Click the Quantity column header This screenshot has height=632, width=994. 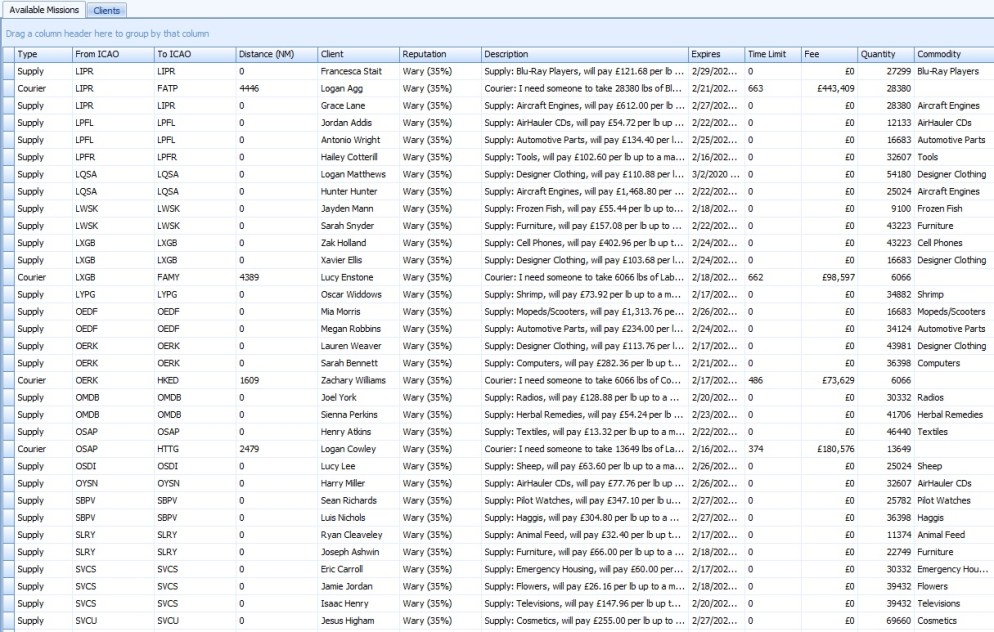pos(885,54)
